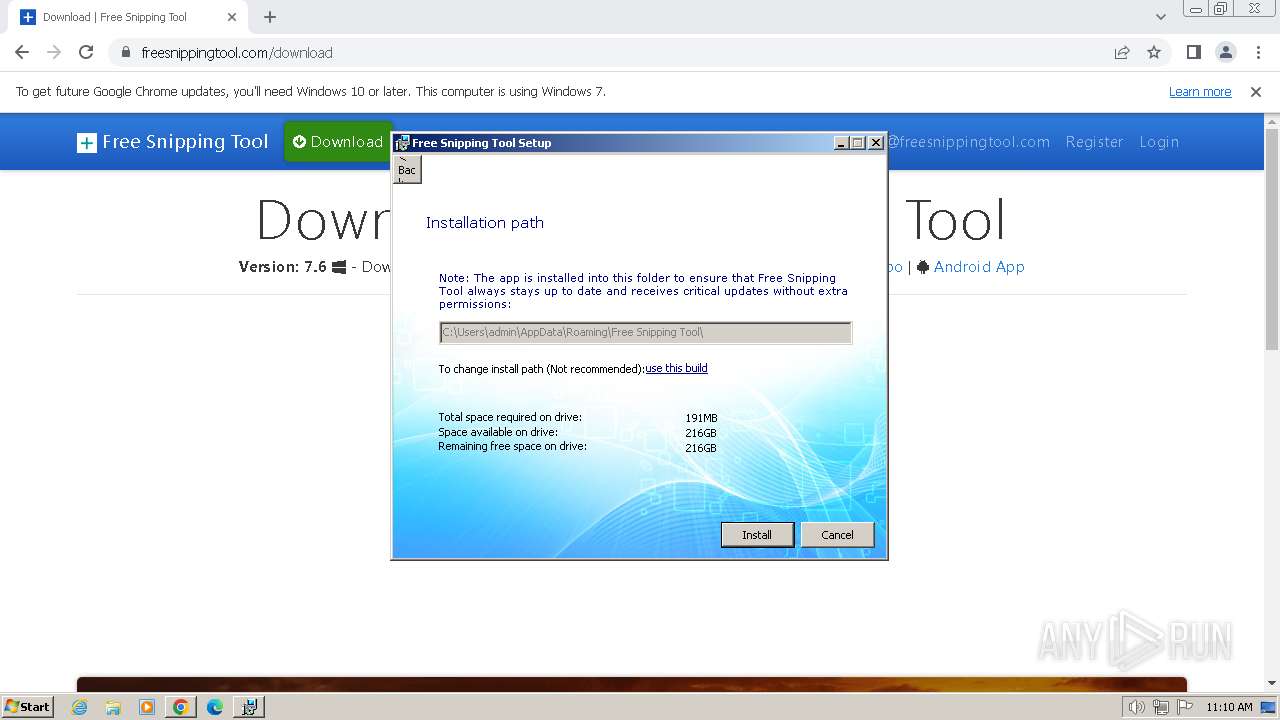
Task: Click '191MB' total space value
Action: (x=701, y=418)
